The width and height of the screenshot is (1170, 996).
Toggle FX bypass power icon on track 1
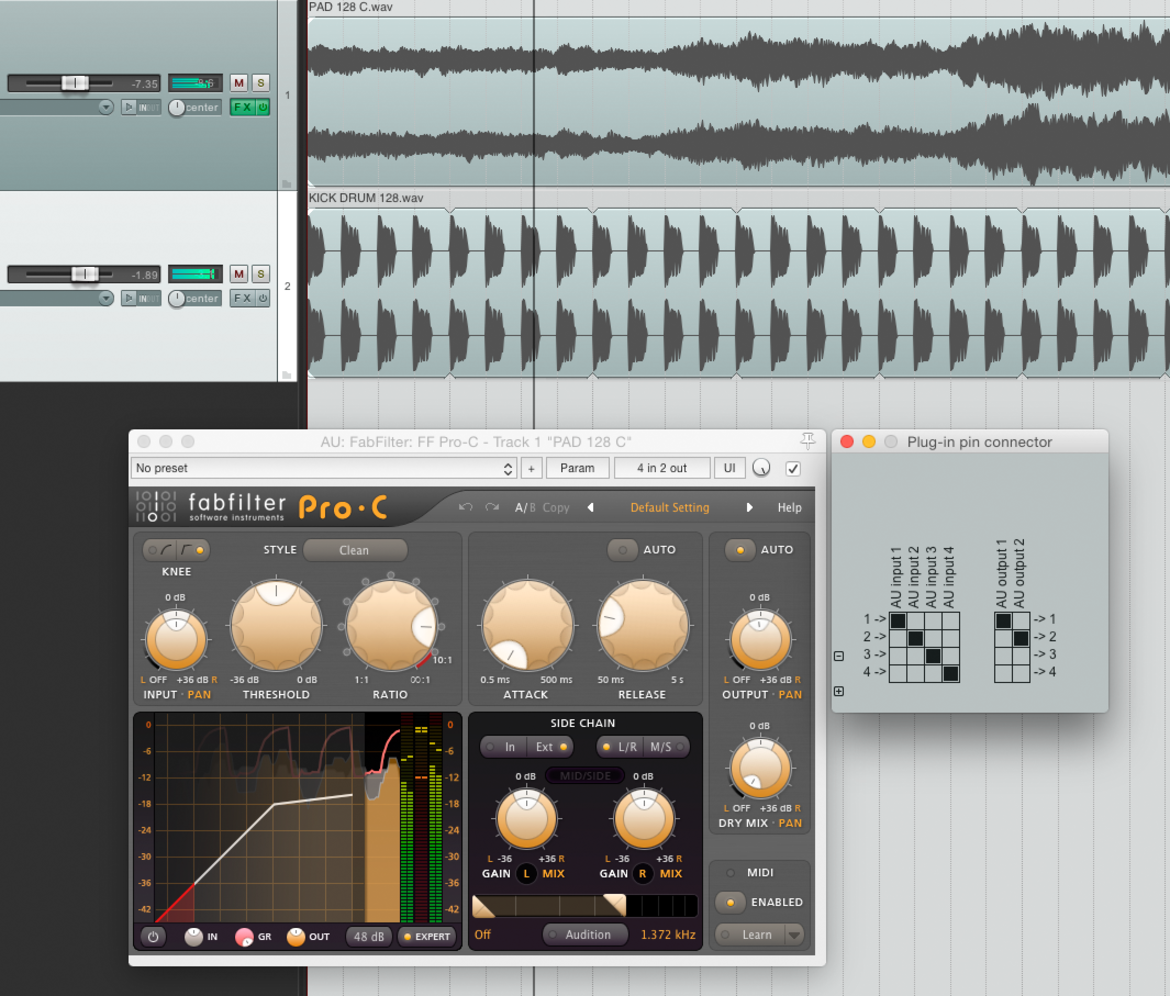(263, 107)
